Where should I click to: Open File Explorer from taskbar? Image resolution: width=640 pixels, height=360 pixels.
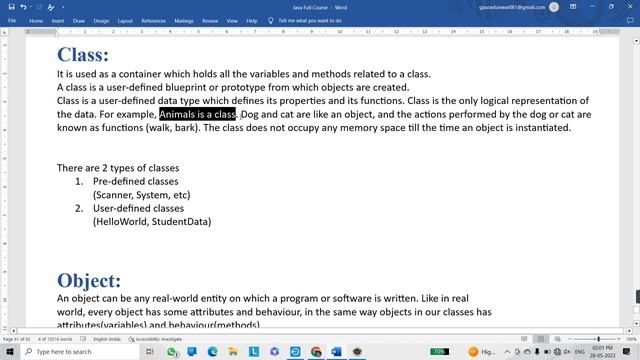[x=233, y=351]
